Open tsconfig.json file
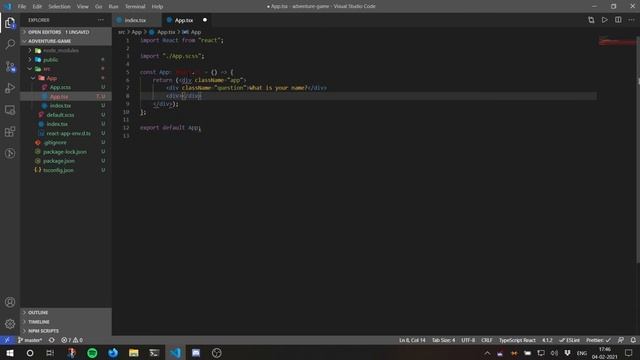Image resolution: width=640 pixels, height=360 pixels. click(x=58, y=170)
